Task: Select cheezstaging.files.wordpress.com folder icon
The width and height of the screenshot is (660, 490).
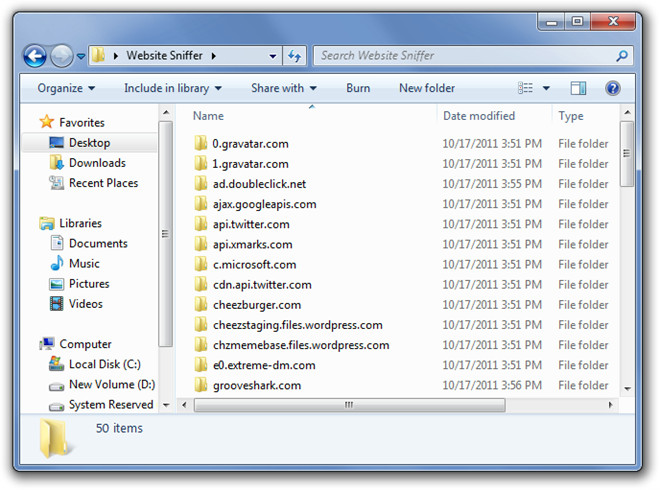Action: [201, 325]
